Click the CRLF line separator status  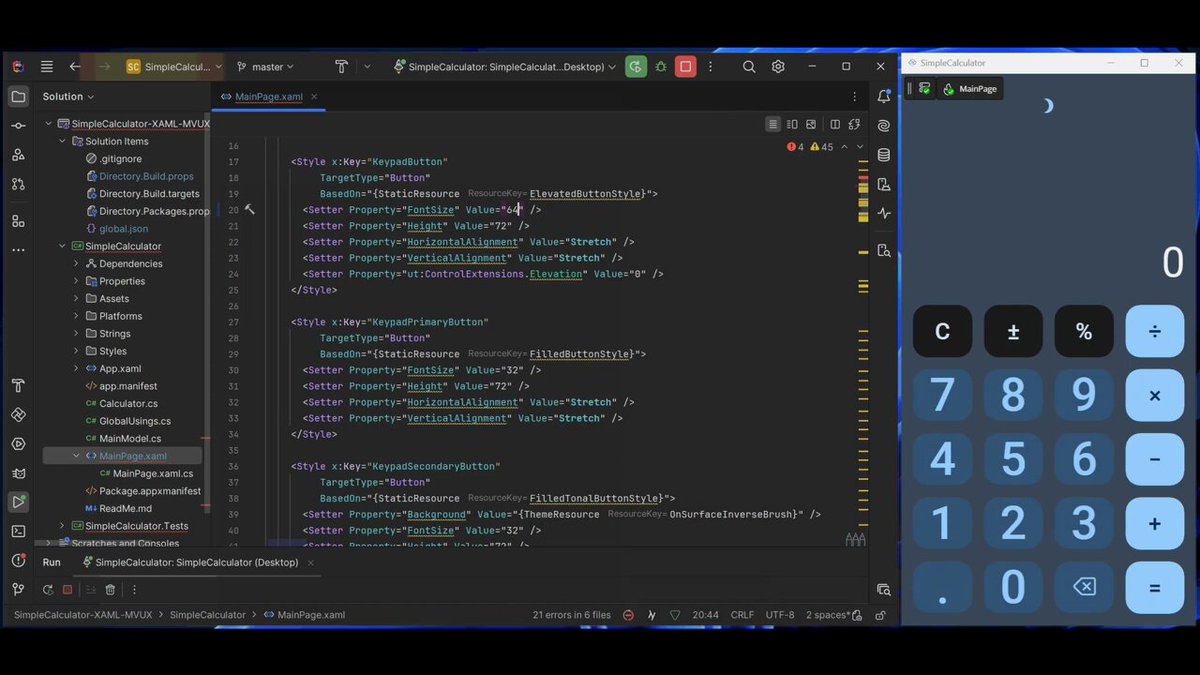pos(742,615)
